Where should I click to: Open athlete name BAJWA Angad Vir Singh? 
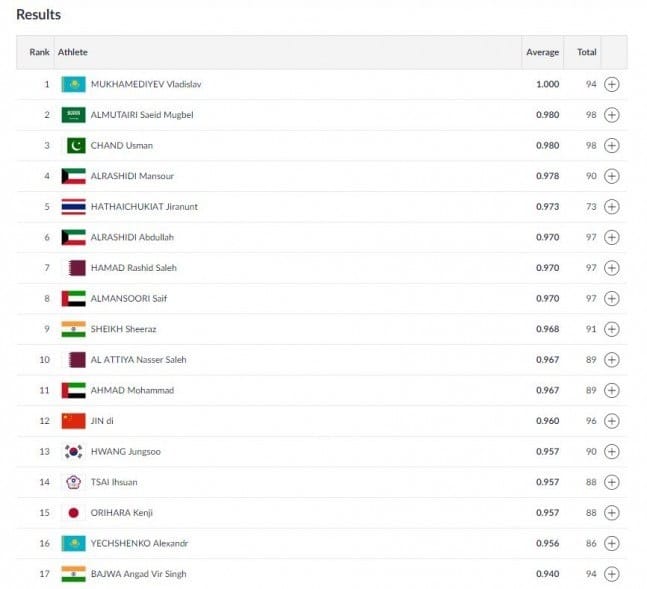(138, 574)
